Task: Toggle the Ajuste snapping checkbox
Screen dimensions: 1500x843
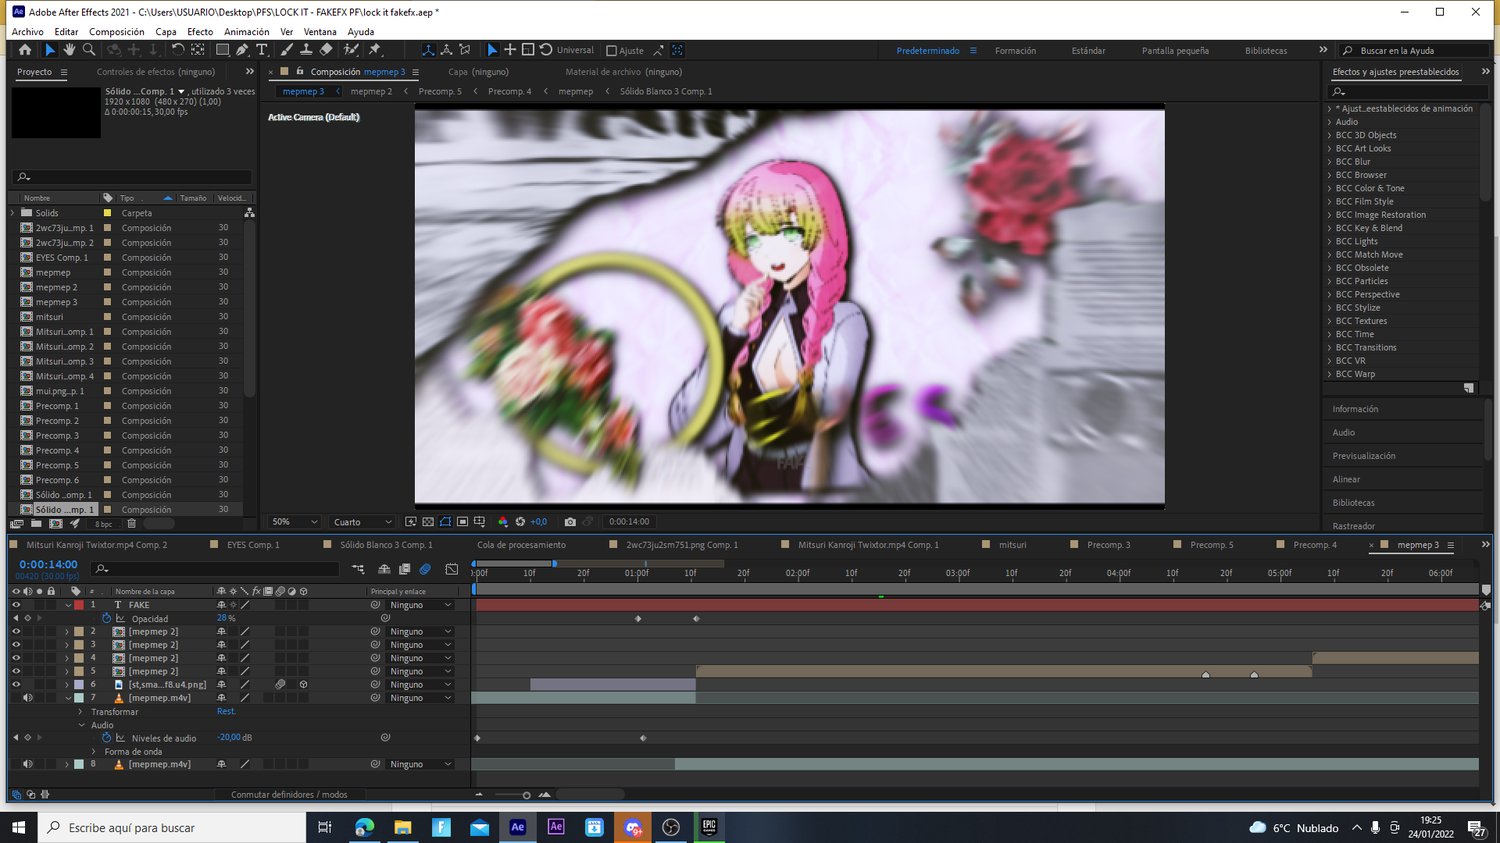Action: [612, 51]
